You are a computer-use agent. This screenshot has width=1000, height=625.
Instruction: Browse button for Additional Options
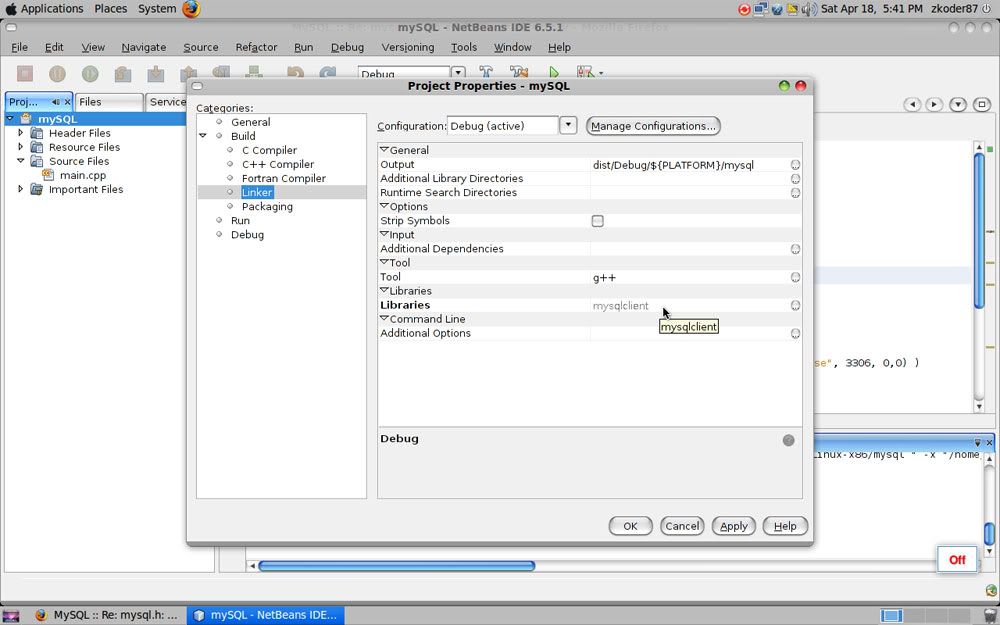pyautogui.click(x=795, y=334)
